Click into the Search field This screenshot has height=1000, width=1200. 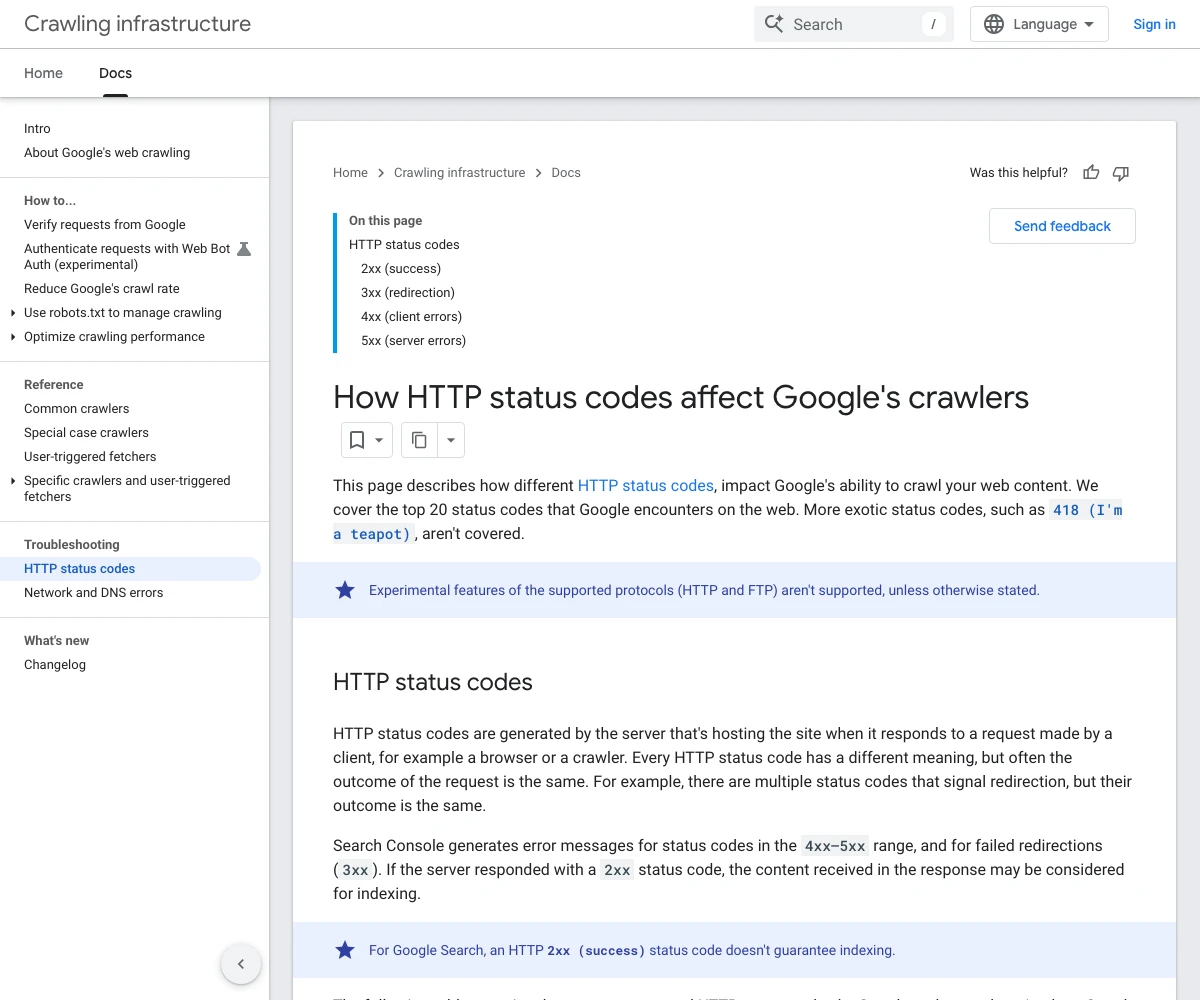(x=854, y=24)
